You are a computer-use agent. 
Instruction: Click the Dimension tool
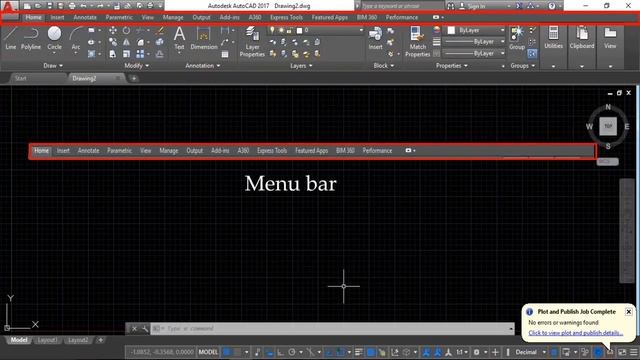204,38
